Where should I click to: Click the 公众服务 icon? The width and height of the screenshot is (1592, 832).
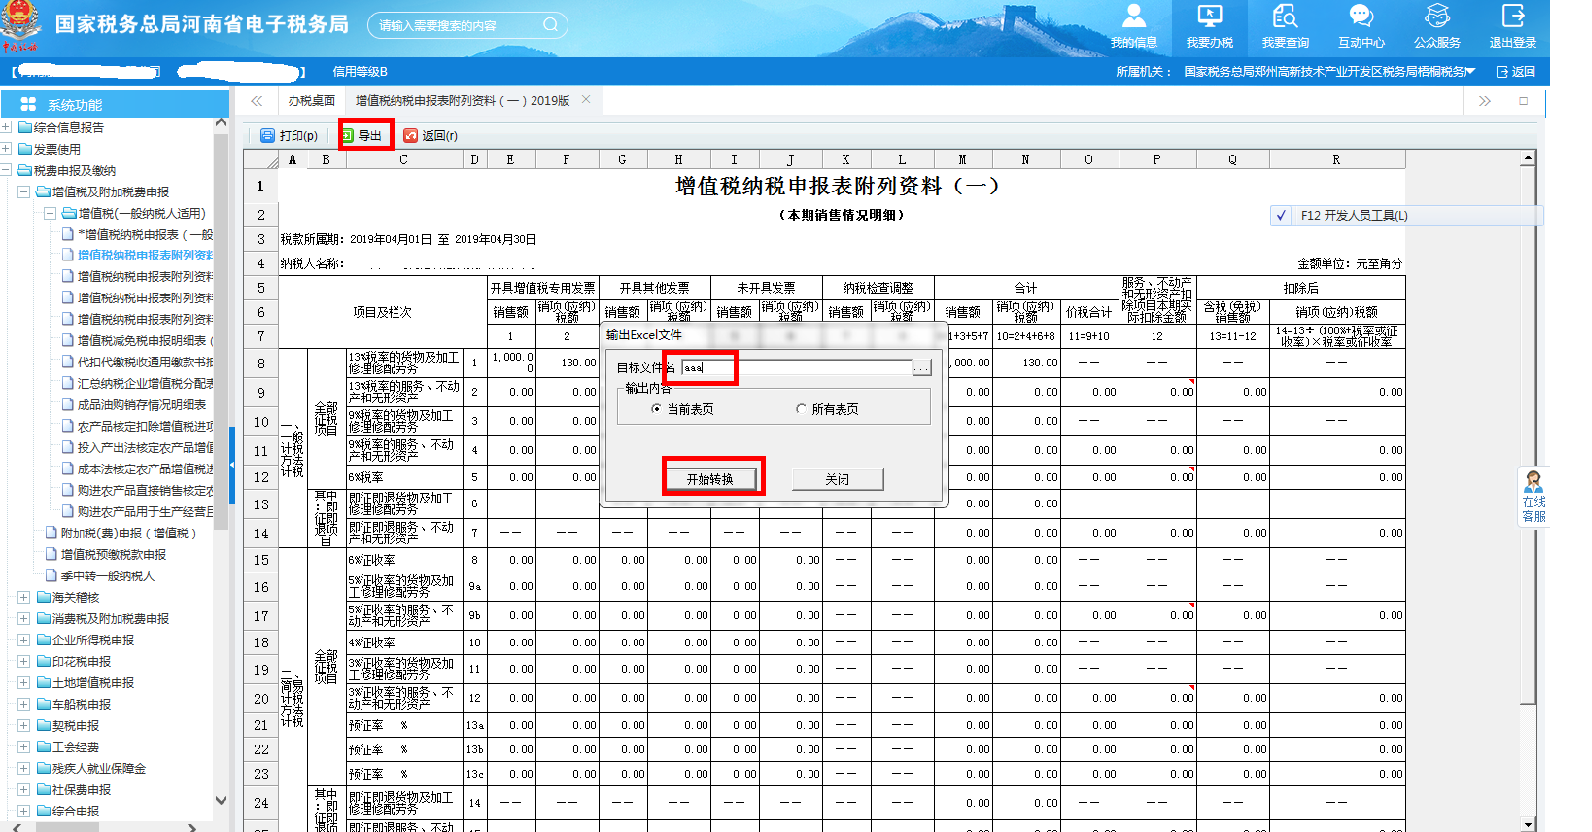click(x=1437, y=25)
